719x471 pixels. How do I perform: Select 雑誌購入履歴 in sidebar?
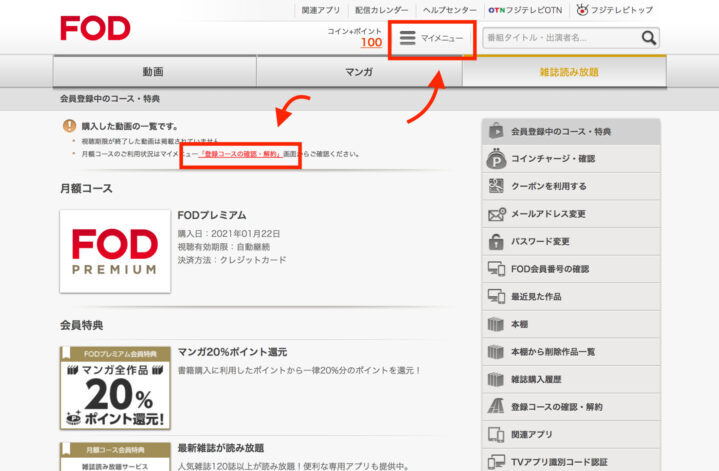[x=571, y=379]
